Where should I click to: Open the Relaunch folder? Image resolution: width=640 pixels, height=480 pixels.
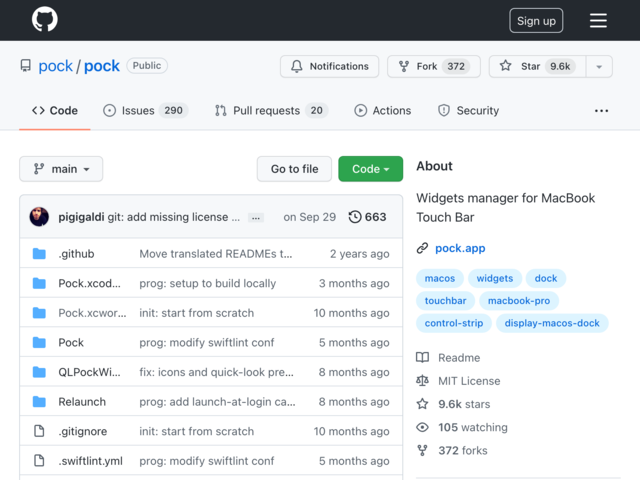82,402
